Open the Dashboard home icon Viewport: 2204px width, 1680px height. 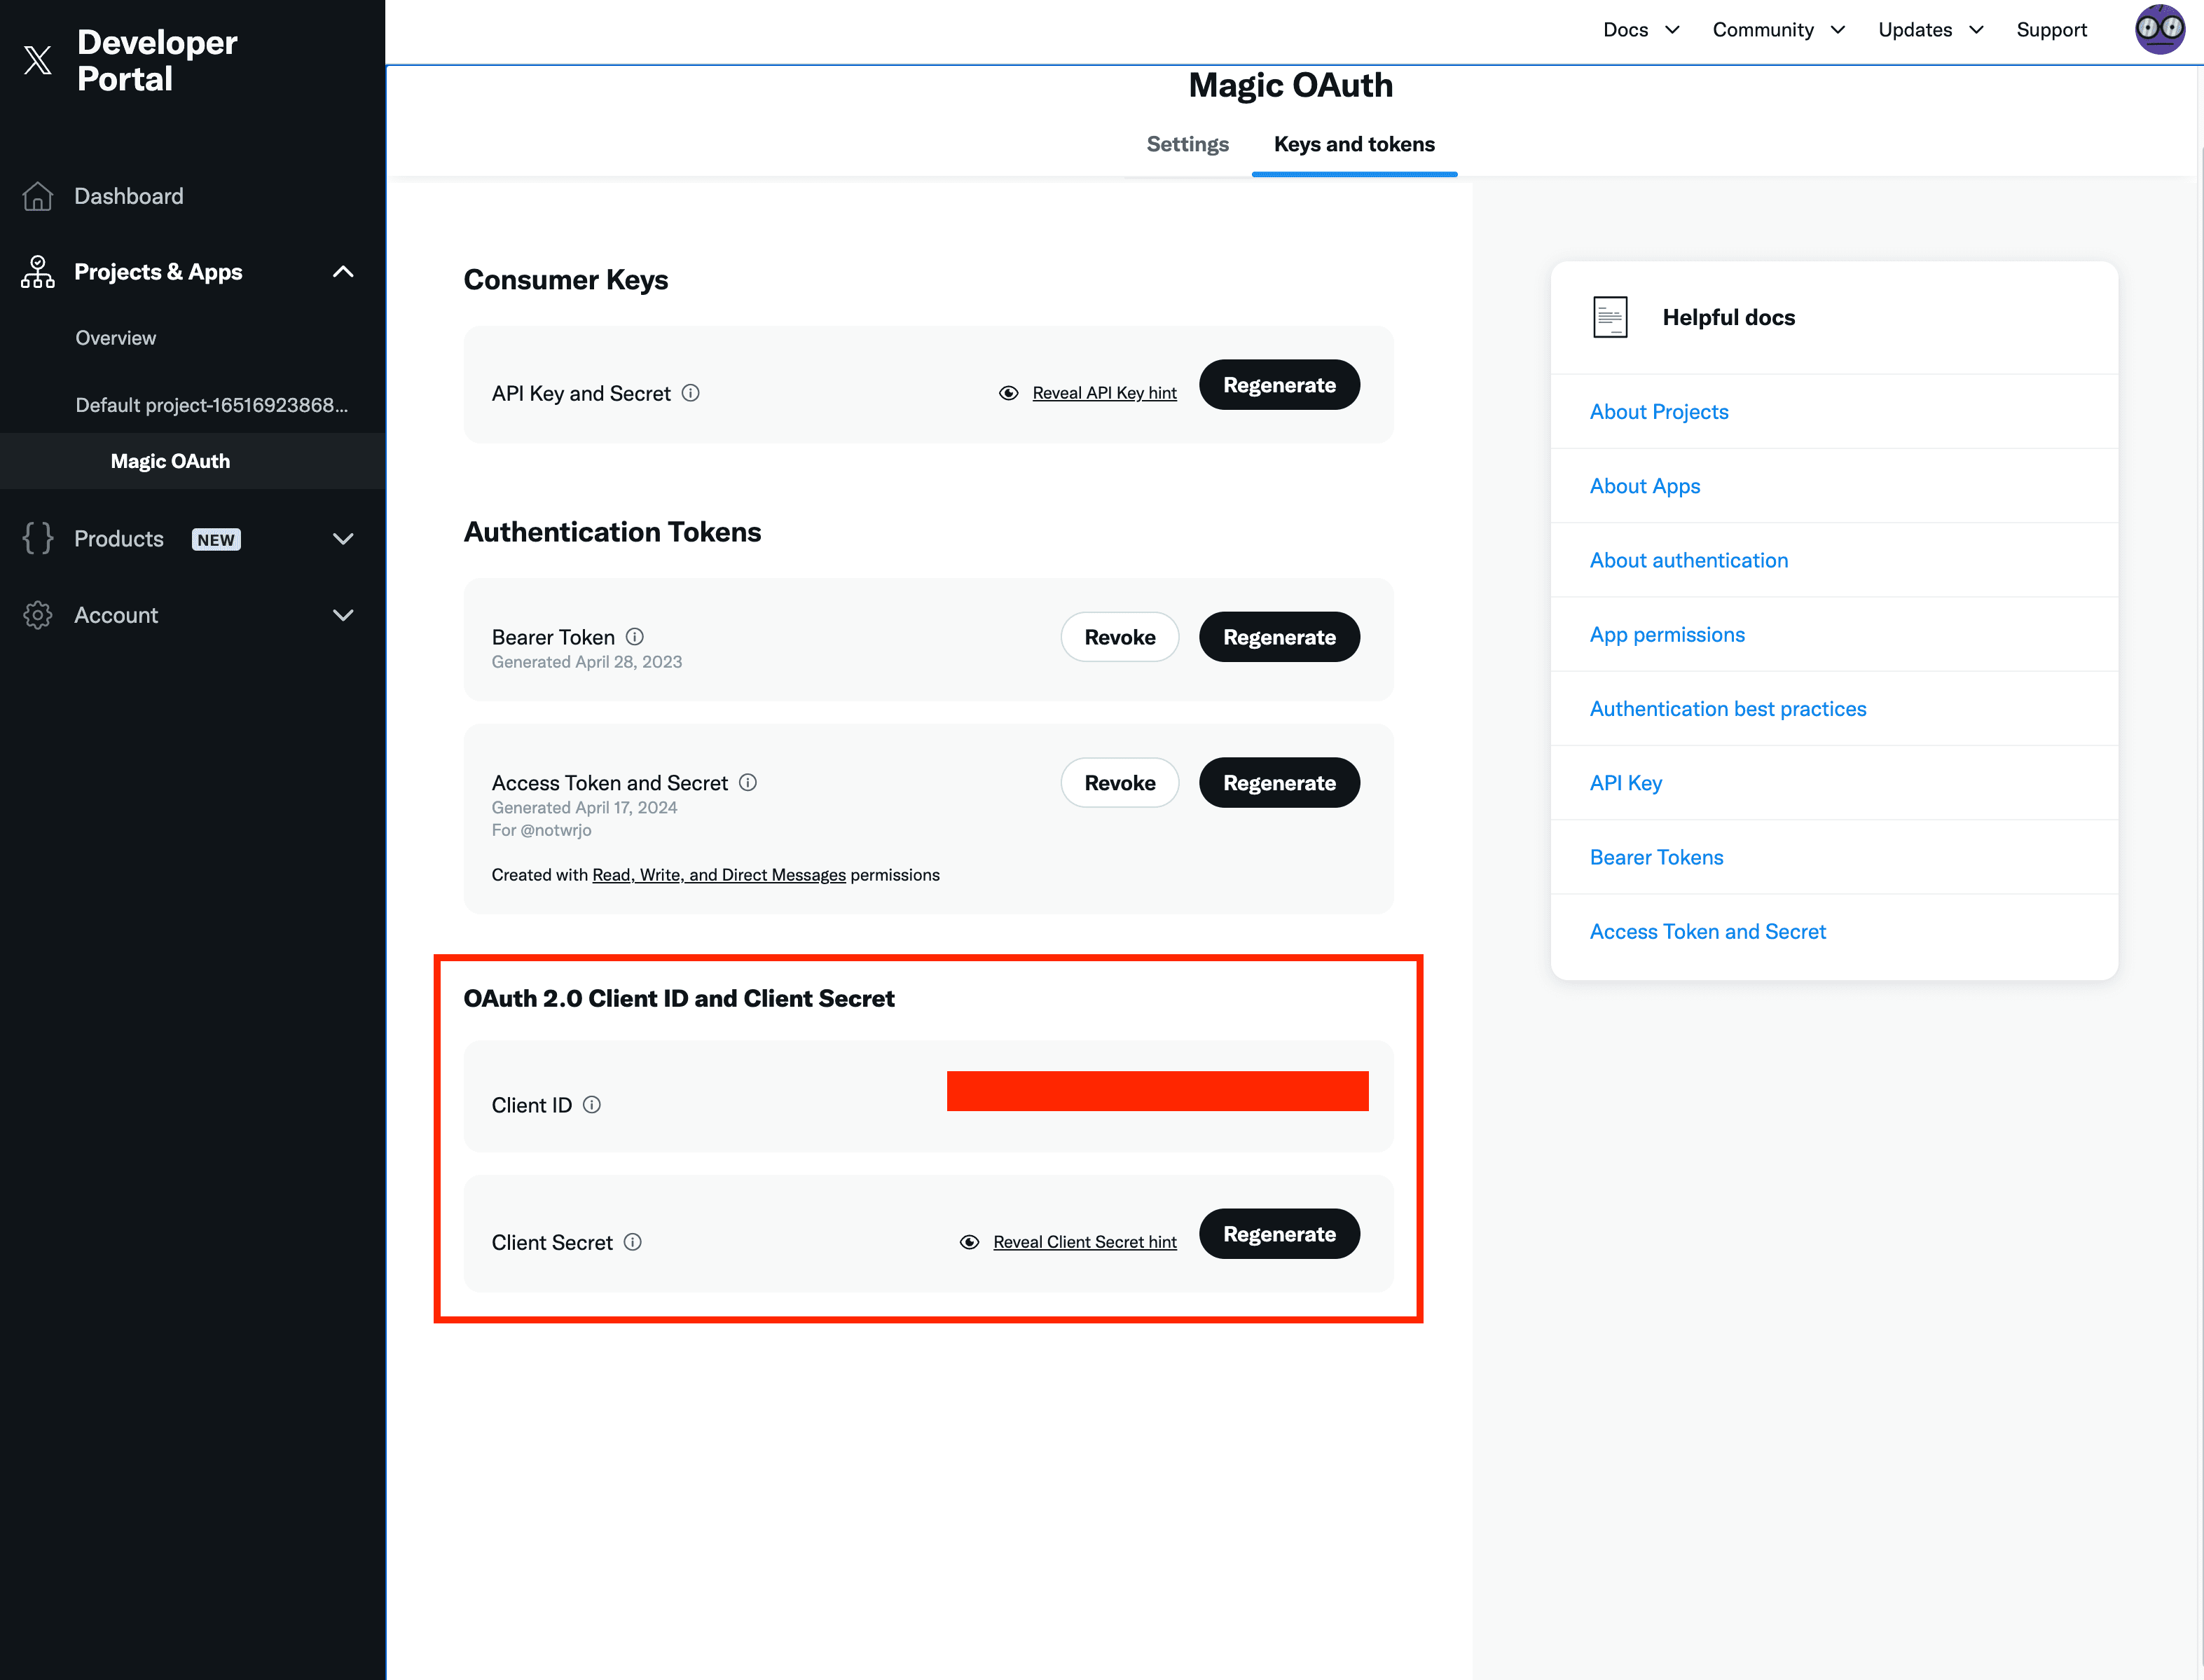(38, 196)
